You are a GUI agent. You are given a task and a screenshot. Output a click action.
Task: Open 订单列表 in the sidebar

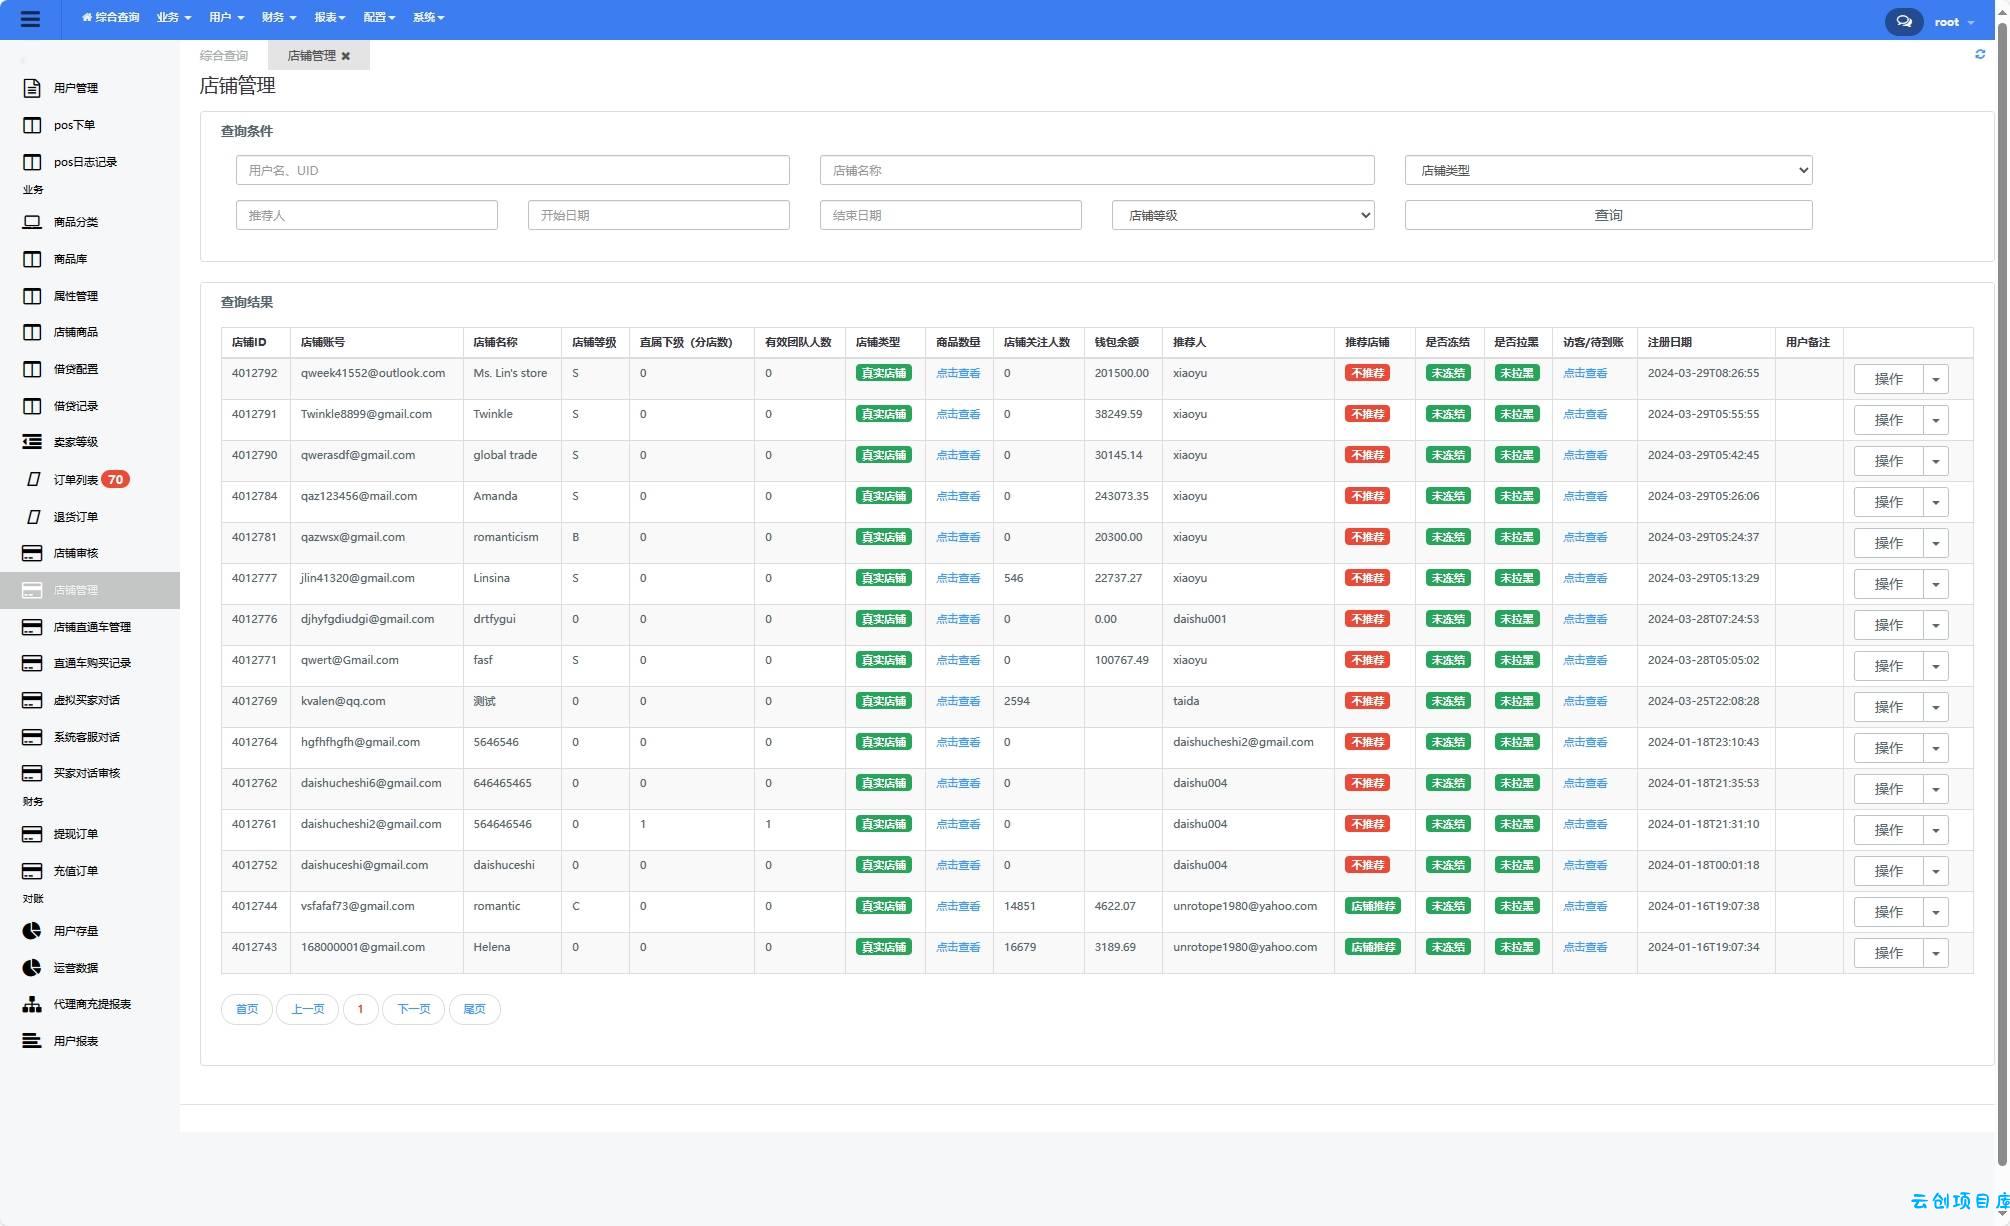(x=76, y=480)
